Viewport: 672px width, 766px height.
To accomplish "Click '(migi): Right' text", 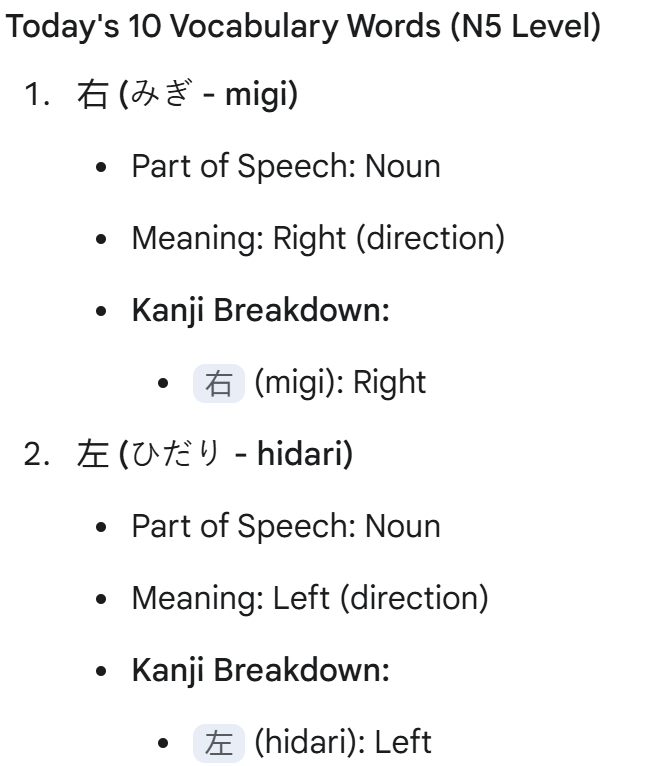I will [x=340, y=383].
